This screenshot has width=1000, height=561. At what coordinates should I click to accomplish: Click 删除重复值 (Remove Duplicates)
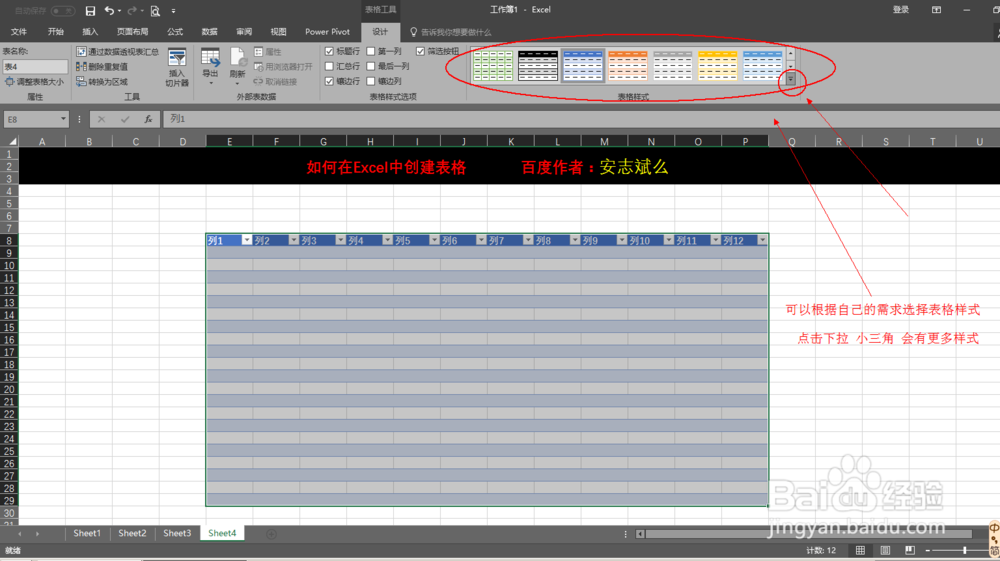point(102,66)
